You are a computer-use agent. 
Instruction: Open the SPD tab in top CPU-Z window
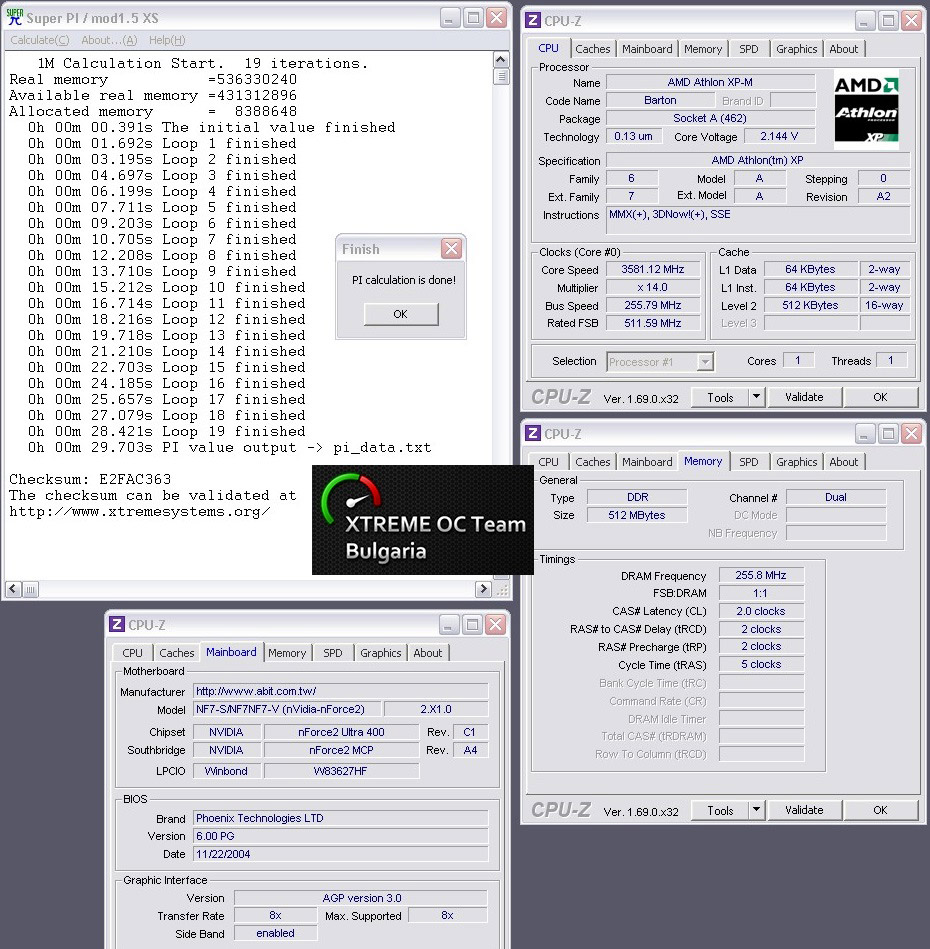748,49
